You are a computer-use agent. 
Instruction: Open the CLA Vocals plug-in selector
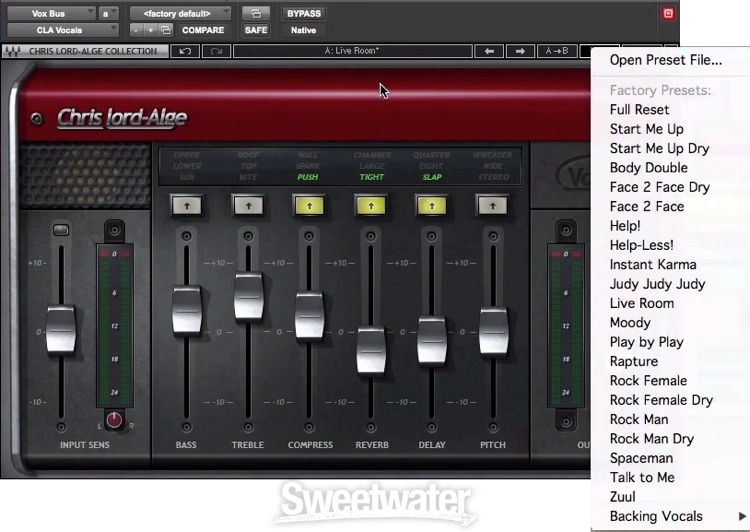63,30
